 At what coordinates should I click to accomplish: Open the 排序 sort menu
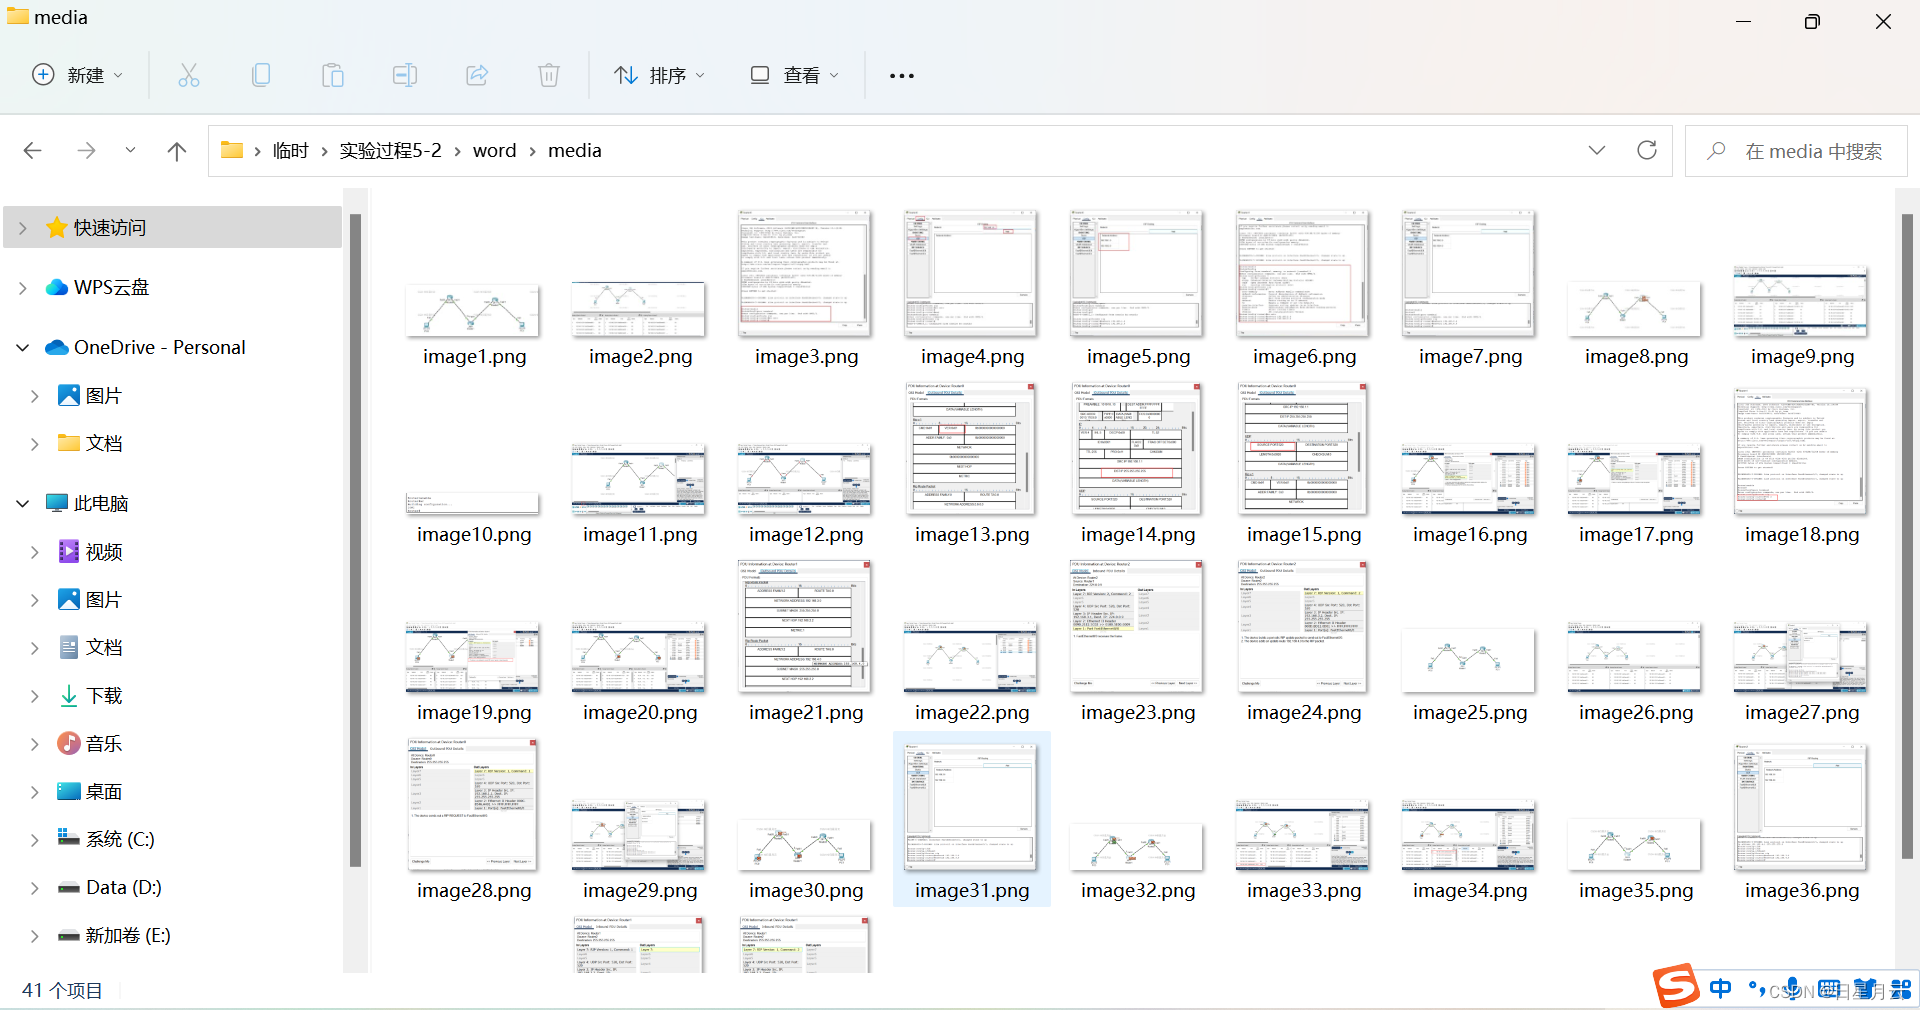pos(660,75)
